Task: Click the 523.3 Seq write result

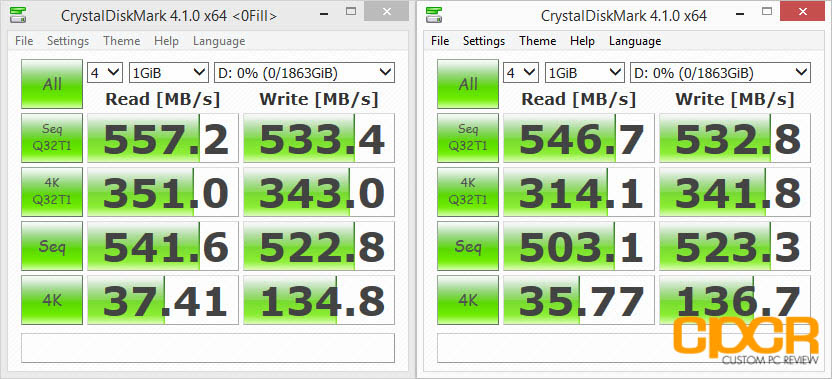Action: (x=735, y=246)
